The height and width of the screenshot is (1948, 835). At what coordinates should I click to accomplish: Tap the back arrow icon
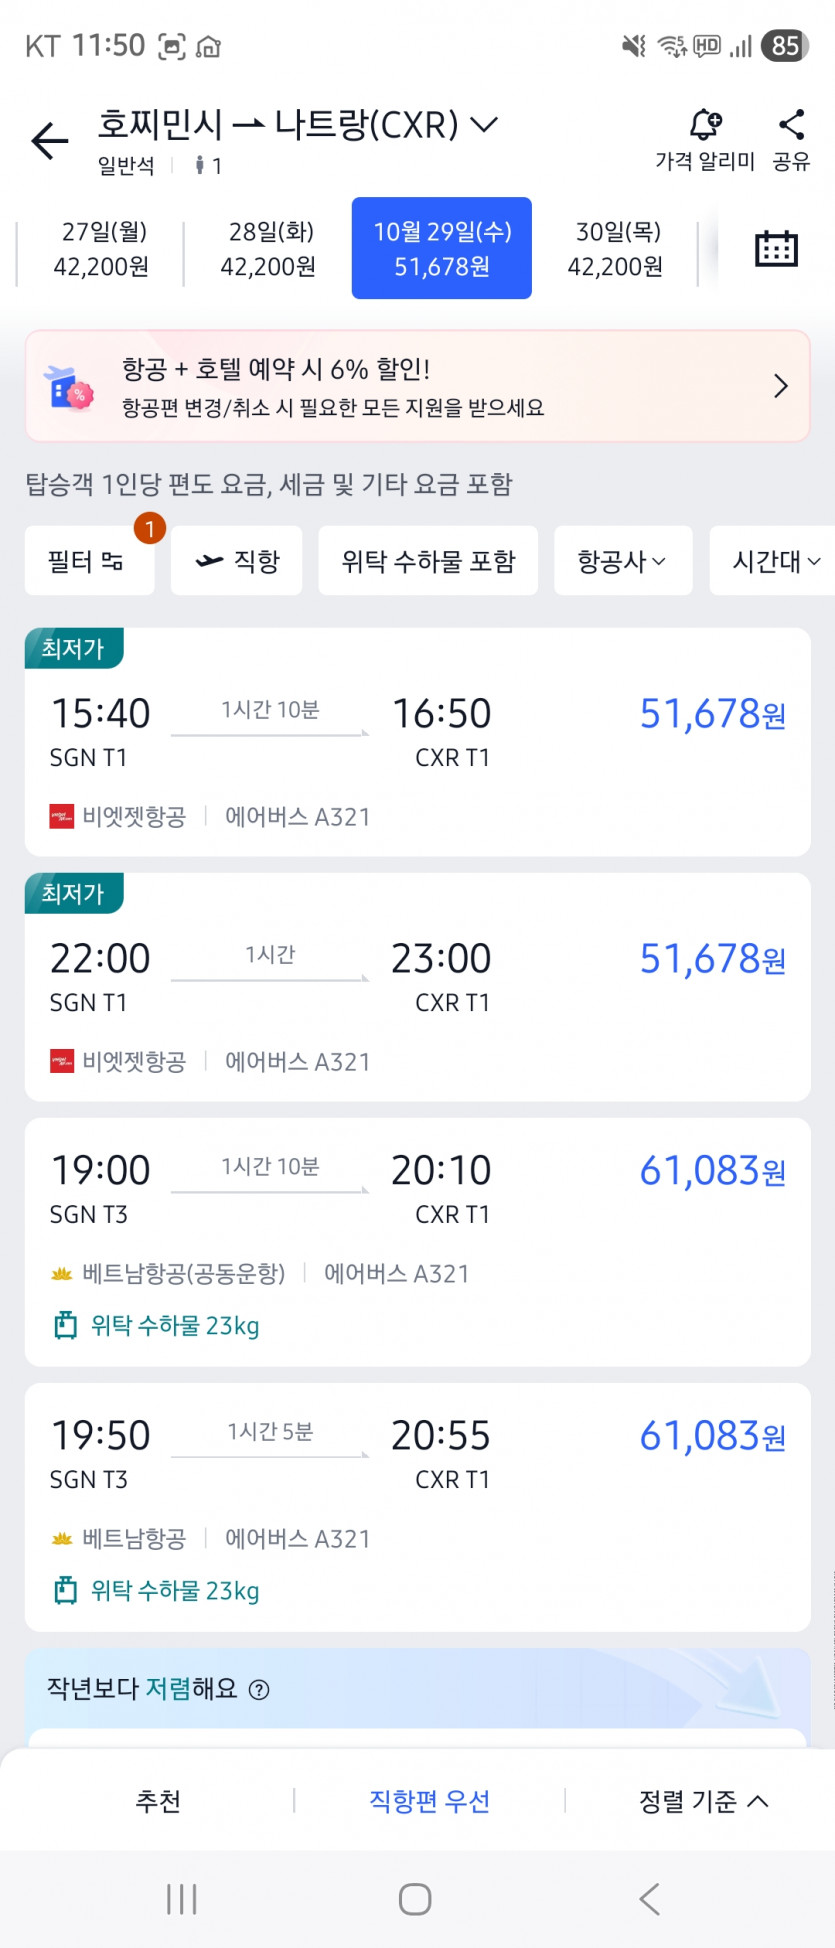click(x=49, y=140)
